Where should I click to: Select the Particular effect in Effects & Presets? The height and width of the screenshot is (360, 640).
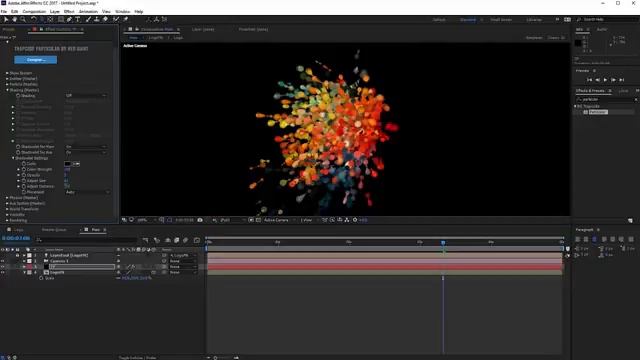pyautogui.click(x=598, y=112)
